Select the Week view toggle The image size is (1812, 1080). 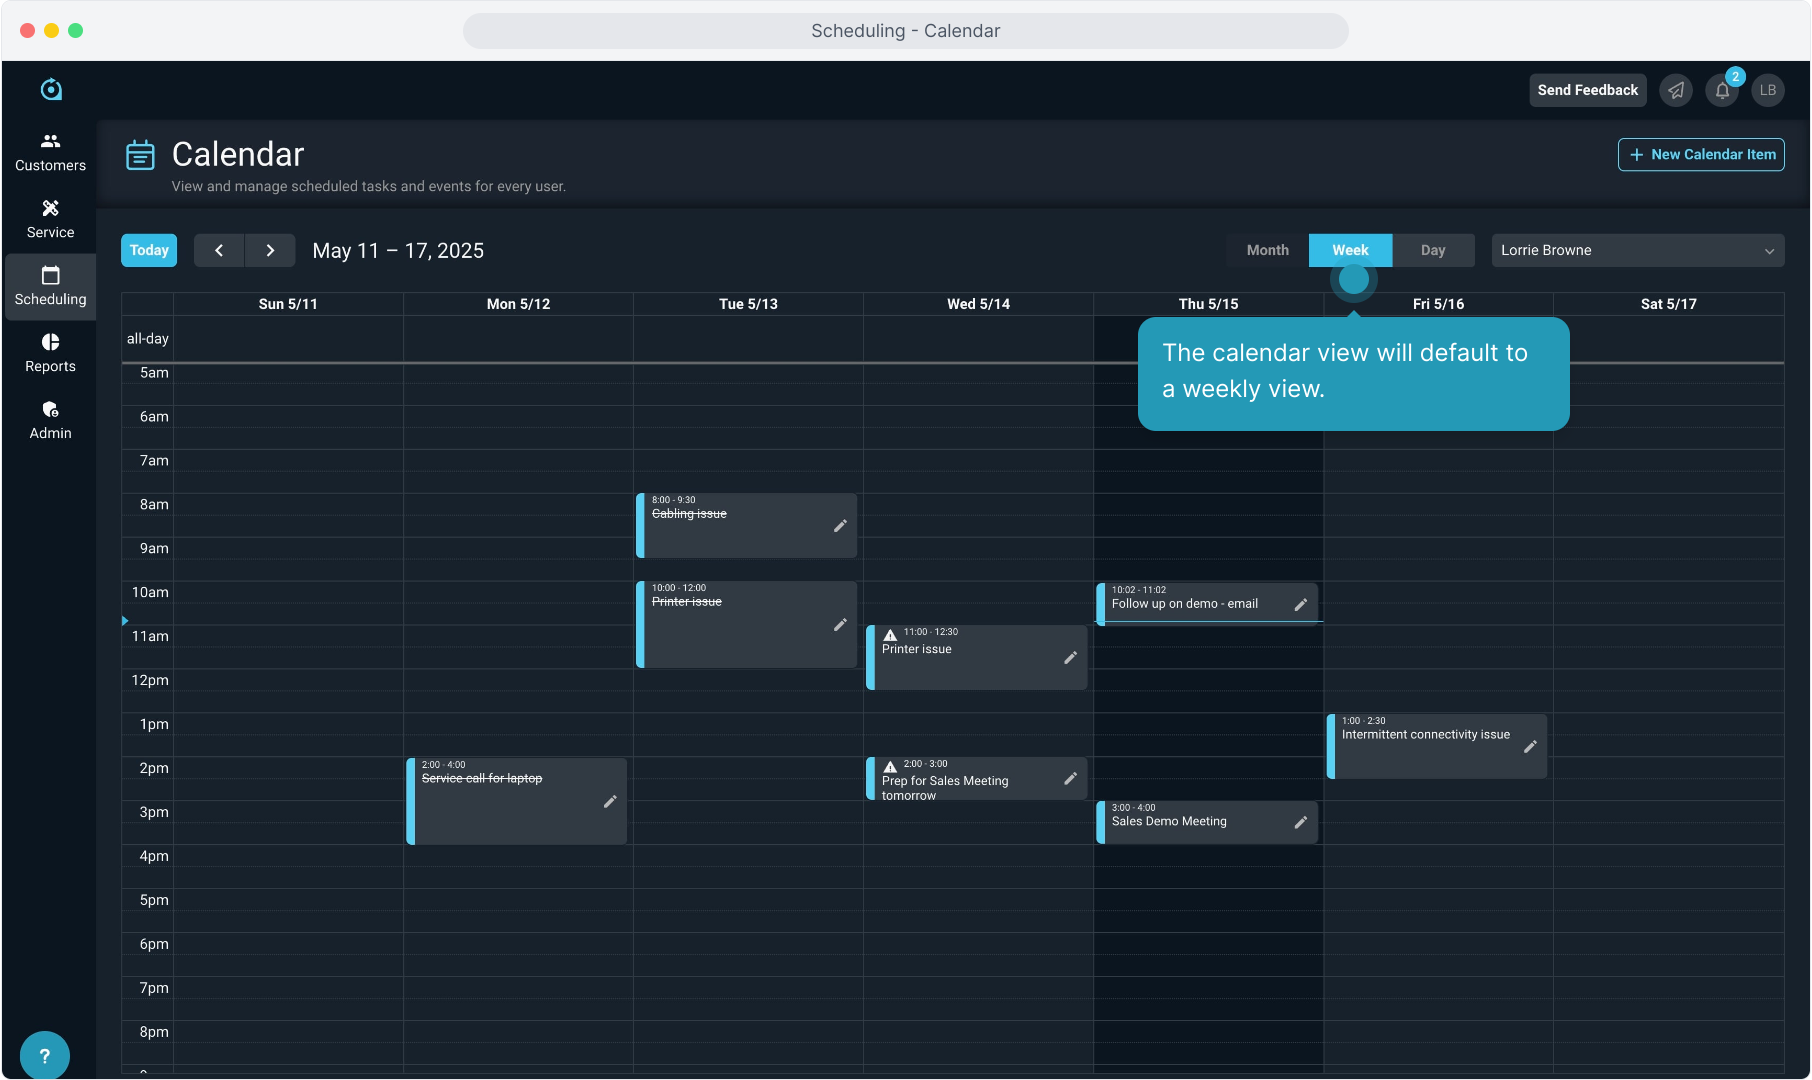(1350, 250)
